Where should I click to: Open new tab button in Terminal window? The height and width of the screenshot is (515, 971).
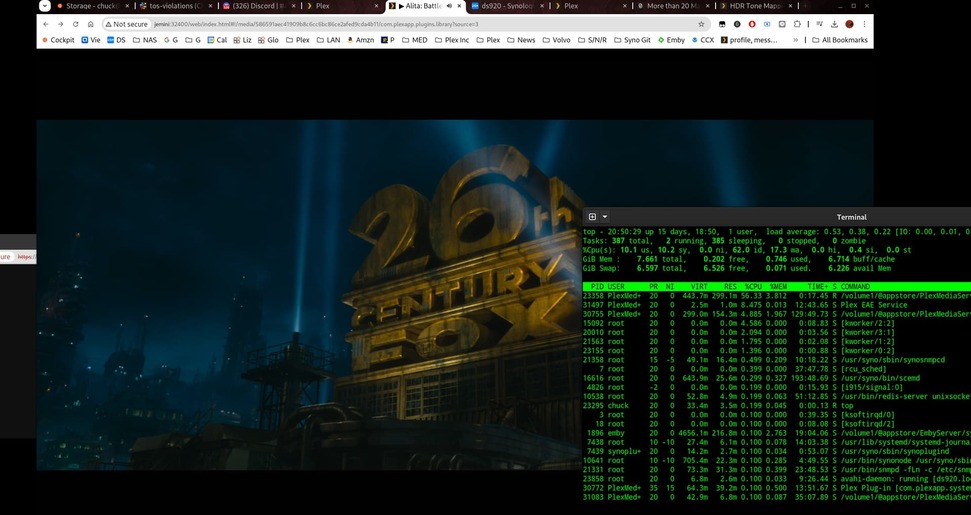coord(592,217)
